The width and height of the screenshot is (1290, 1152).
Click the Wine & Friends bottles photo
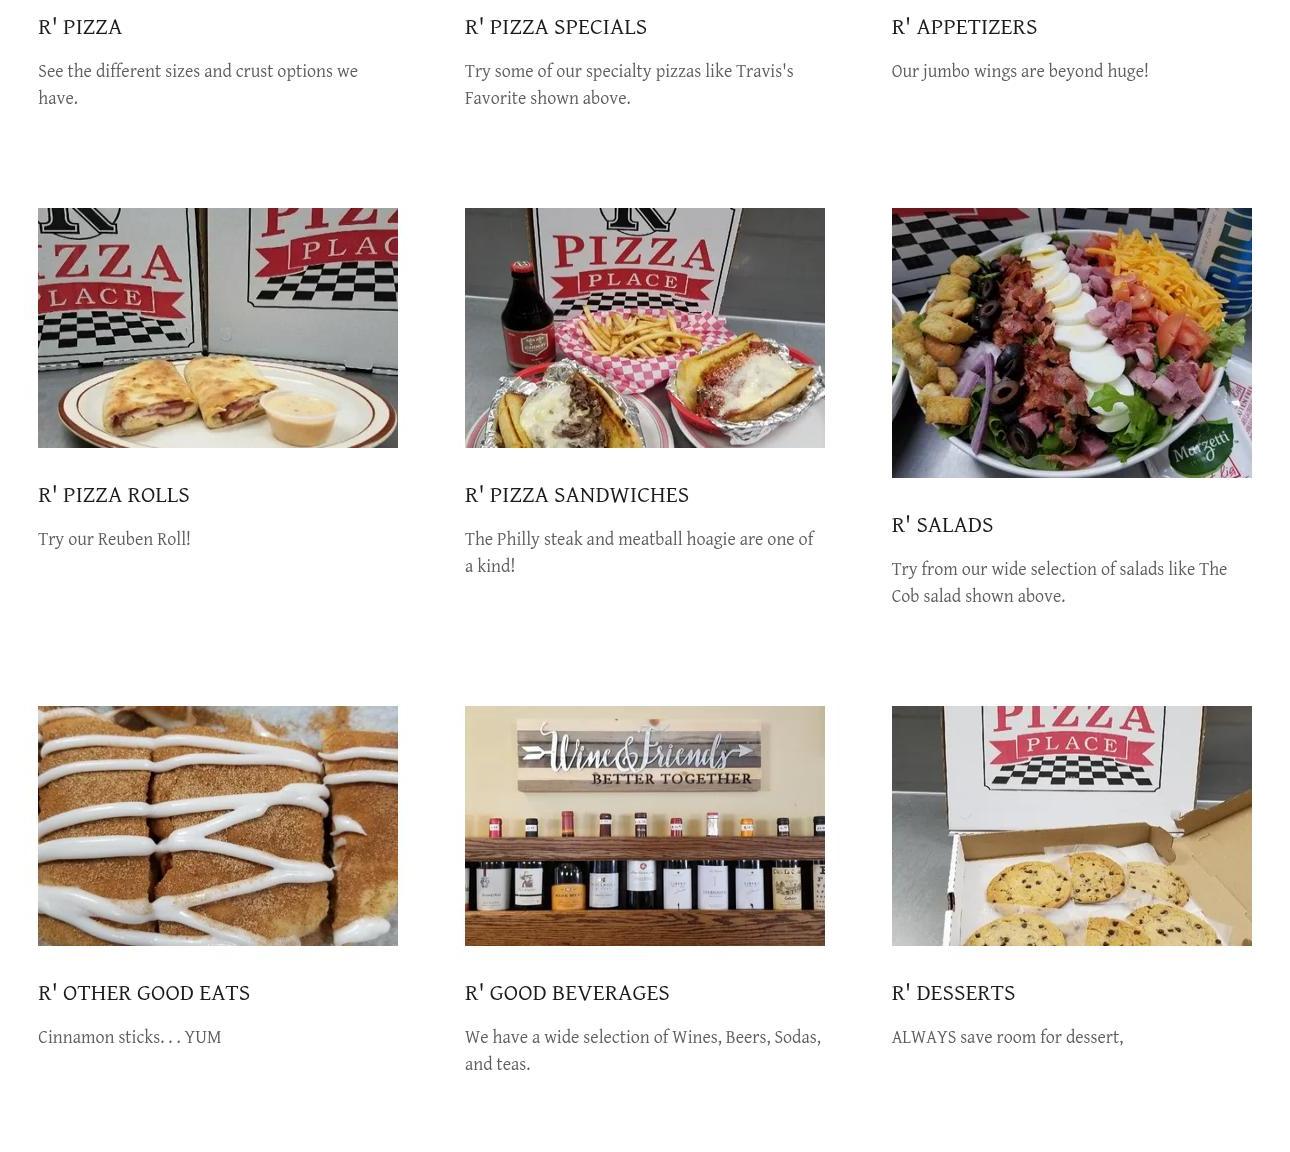tap(645, 826)
